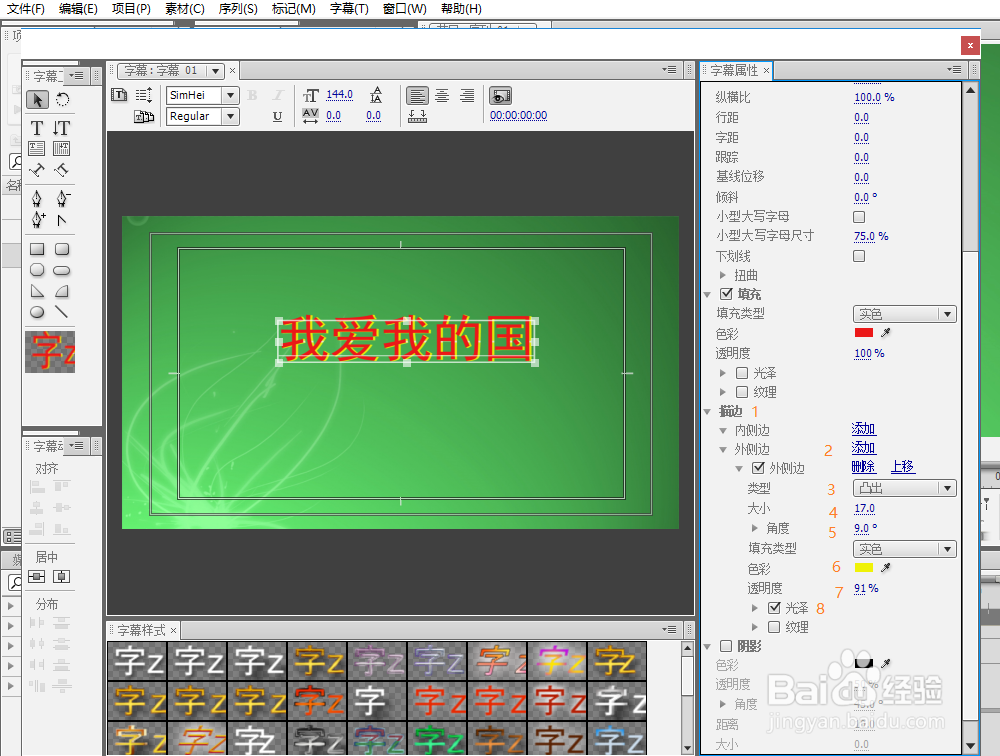Image resolution: width=1000 pixels, height=756 pixels.
Task: Enable the 阴影 checkbox
Action: coord(726,646)
